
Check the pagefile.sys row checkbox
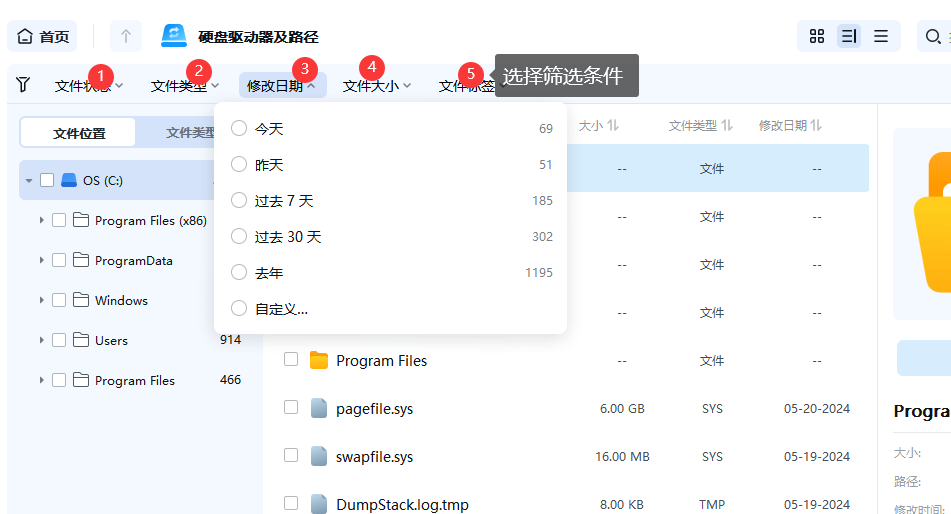(x=291, y=407)
